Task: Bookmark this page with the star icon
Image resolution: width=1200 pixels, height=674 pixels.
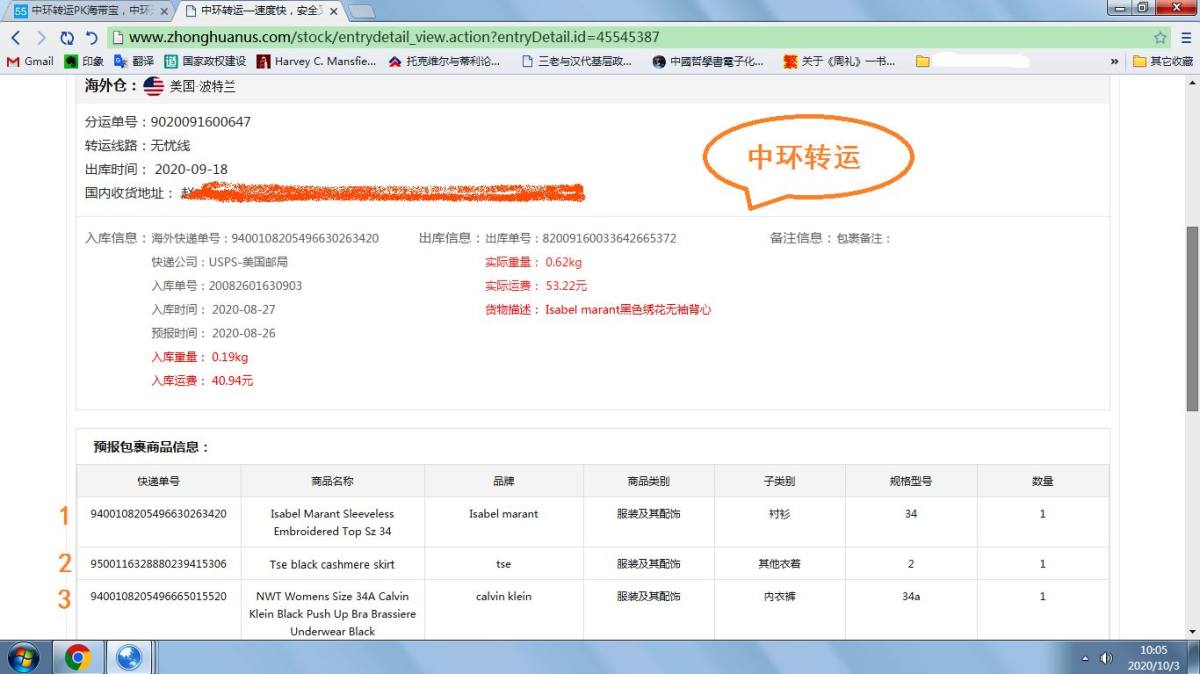Action: 1160,37
